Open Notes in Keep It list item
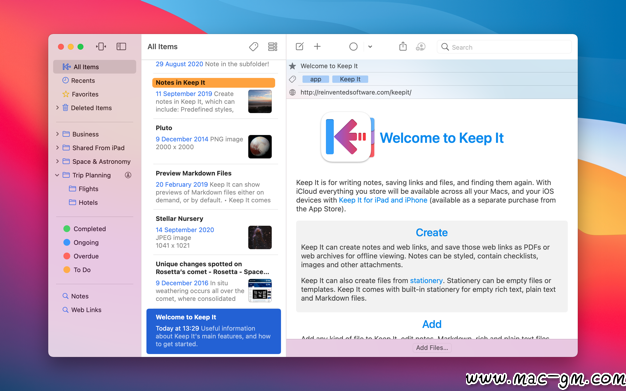Viewport: 626px width, 391px height. click(214, 96)
